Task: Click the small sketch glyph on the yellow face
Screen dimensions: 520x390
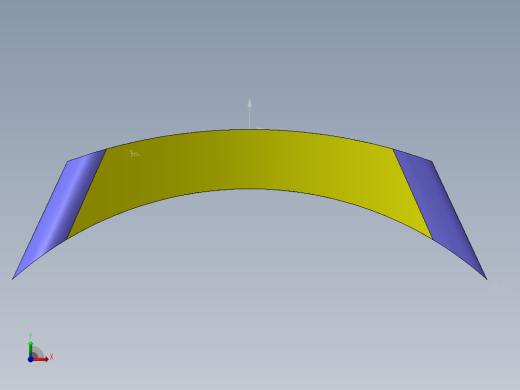Action: [135, 153]
